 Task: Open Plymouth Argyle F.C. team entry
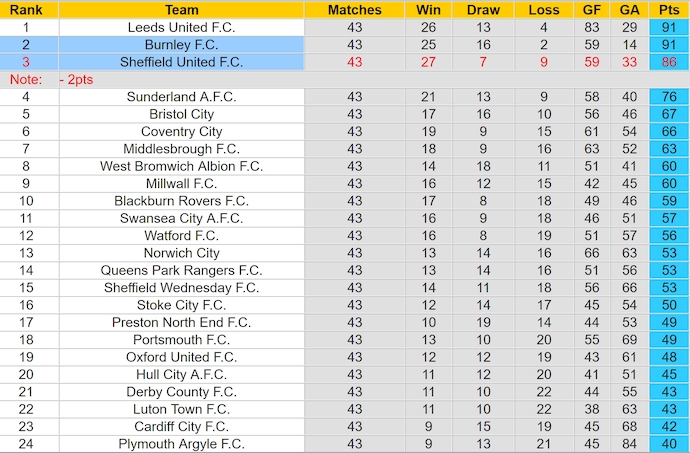(x=181, y=444)
